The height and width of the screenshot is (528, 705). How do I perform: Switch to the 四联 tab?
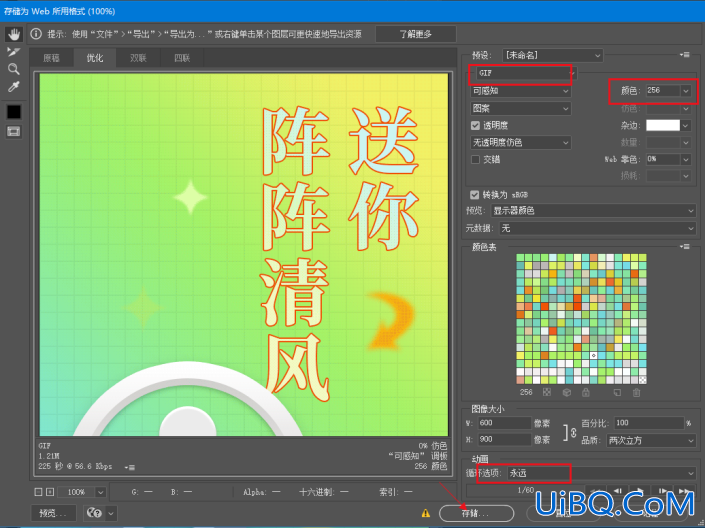click(x=182, y=58)
